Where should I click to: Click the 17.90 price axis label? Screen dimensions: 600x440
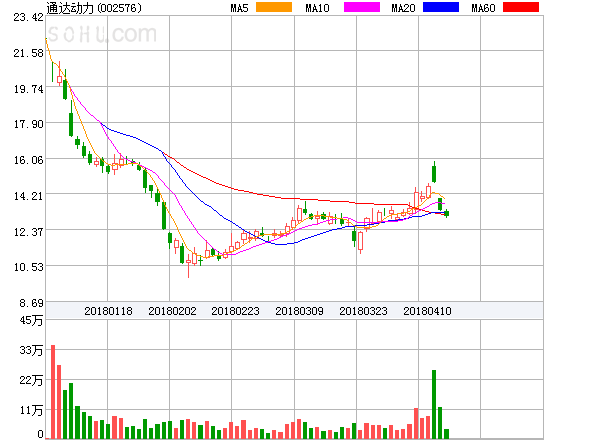click(28, 124)
